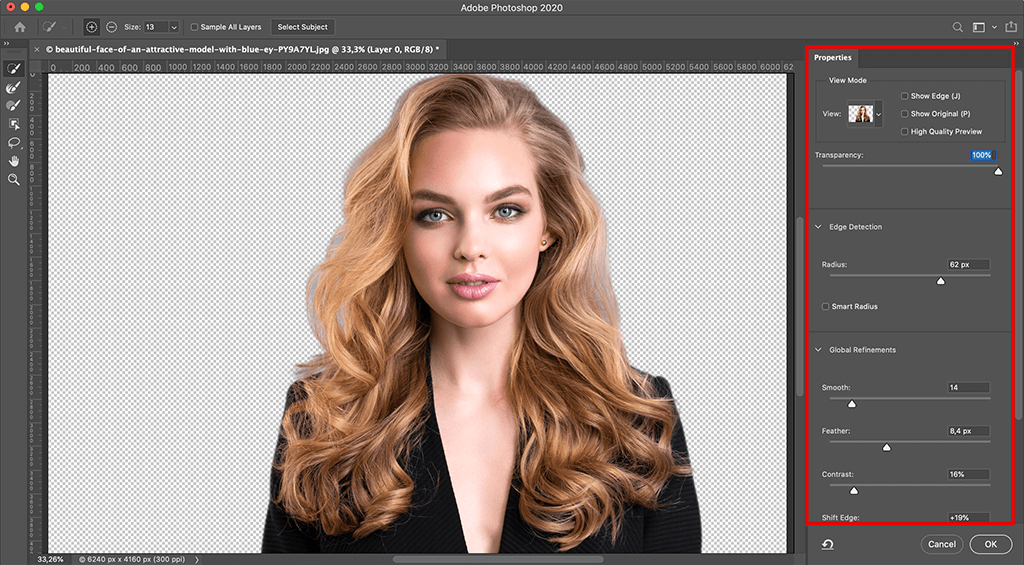Select the Refine Edge Brush tool
This screenshot has height=565, width=1024.
[x=14, y=87]
